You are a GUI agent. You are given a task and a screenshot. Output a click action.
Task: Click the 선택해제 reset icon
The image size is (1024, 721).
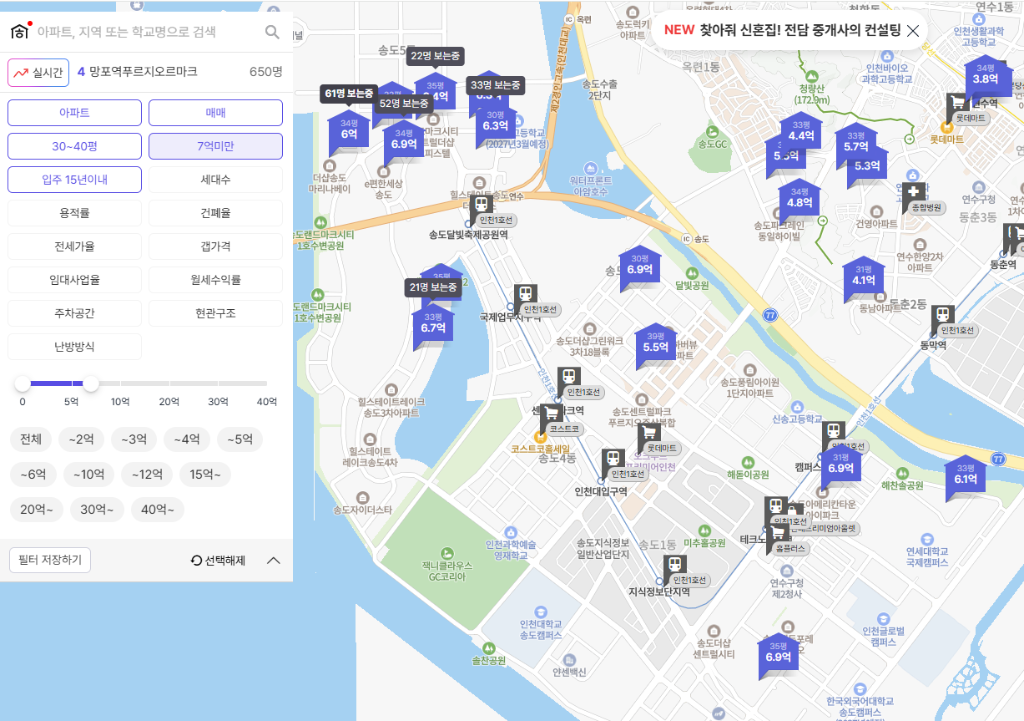coord(196,560)
